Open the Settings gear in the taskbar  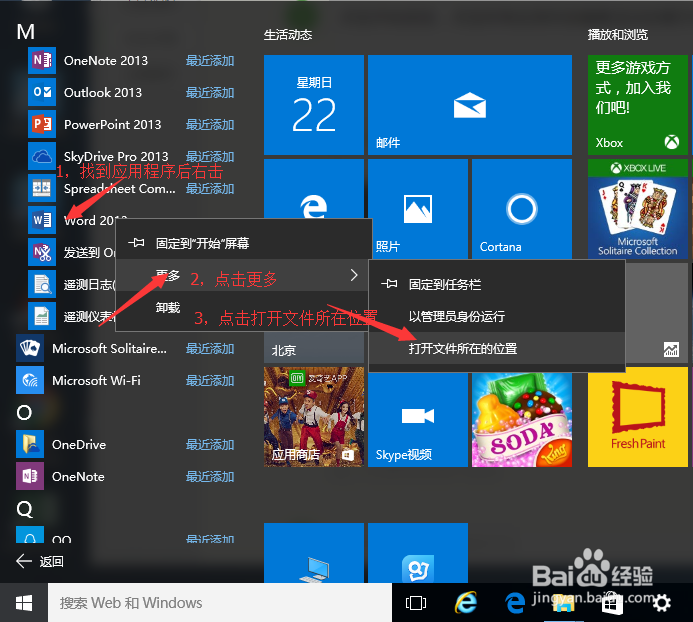pyautogui.click(x=662, y=603)
